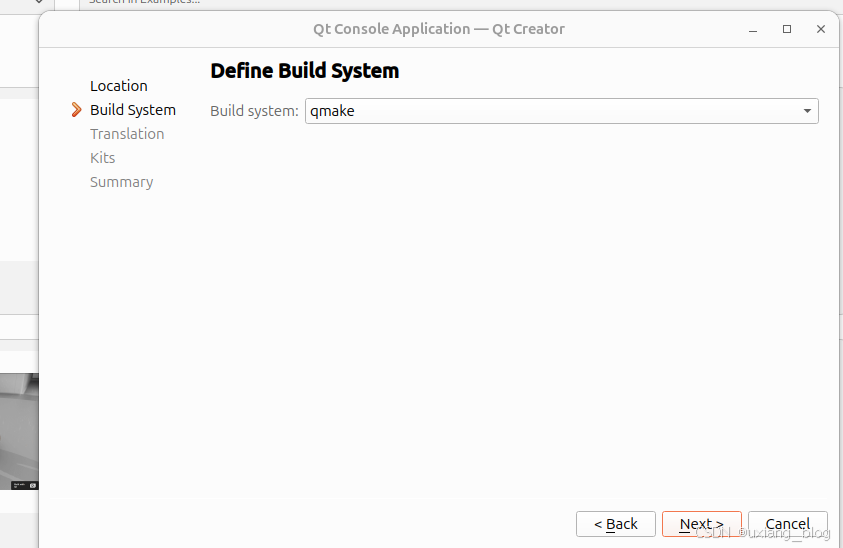
Task: Maximize the Qt Creator wizard dialog
Action: tap(787, 29)
